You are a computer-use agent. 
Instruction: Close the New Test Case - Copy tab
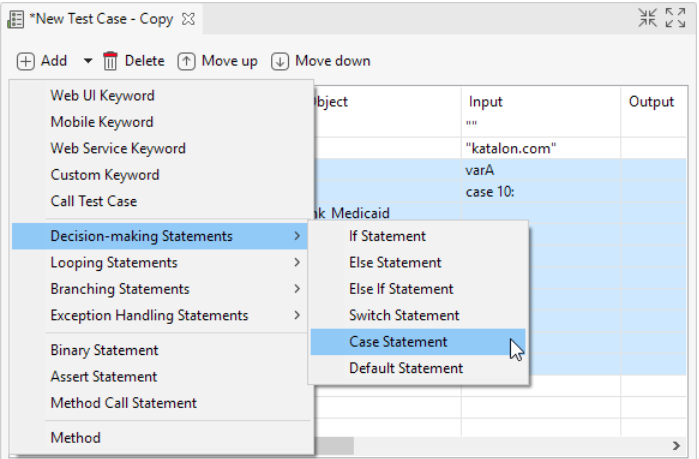[x=188, y=19]
